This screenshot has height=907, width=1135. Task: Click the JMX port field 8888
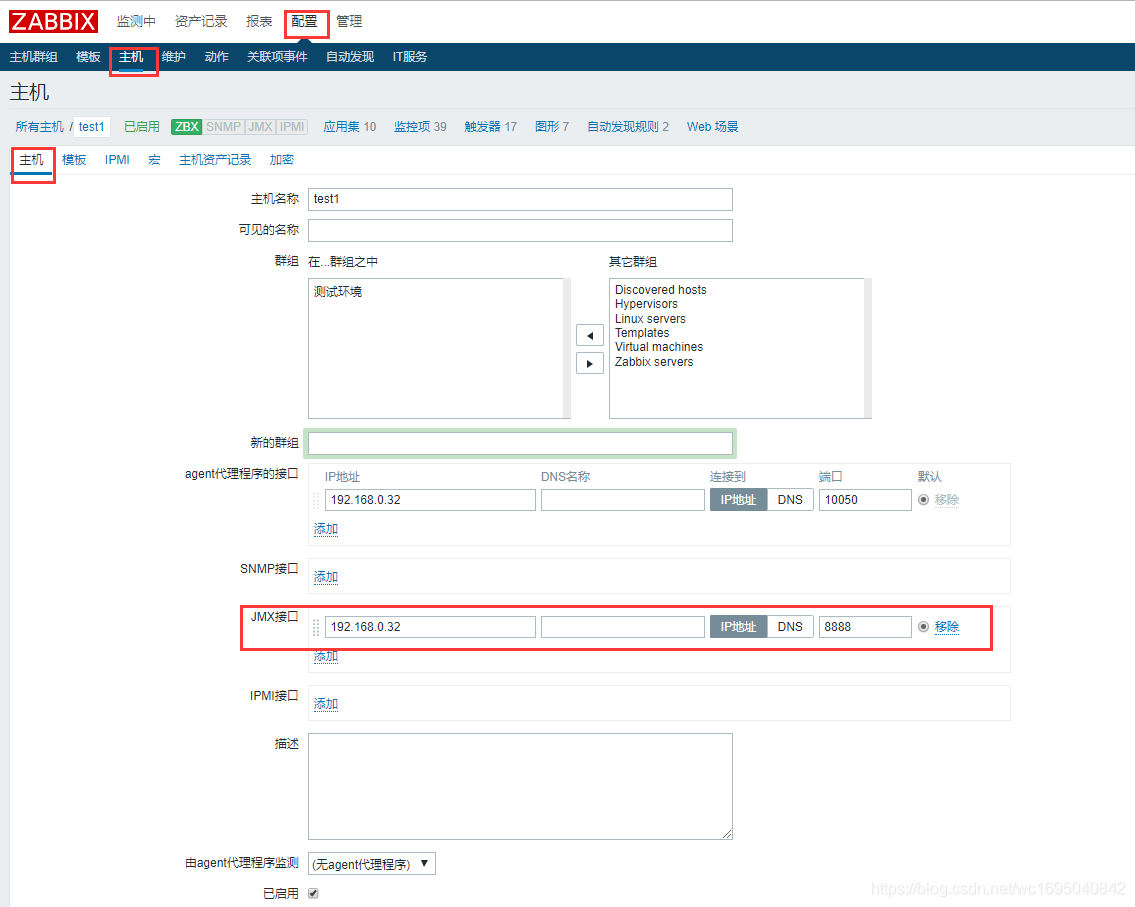[865, 627]
